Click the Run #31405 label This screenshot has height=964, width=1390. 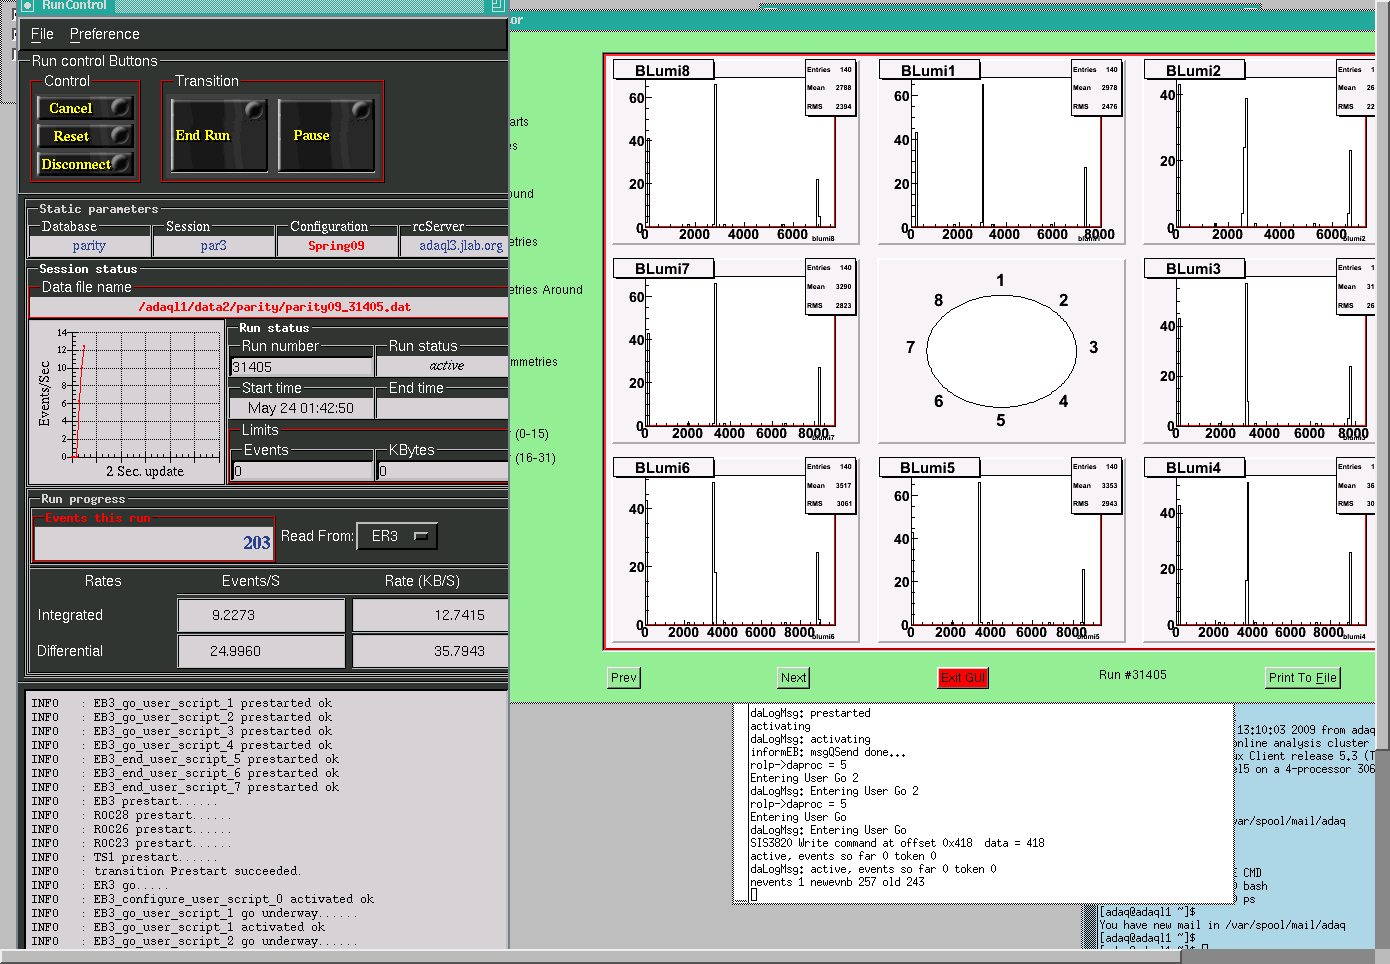(x=1132, y=675)
